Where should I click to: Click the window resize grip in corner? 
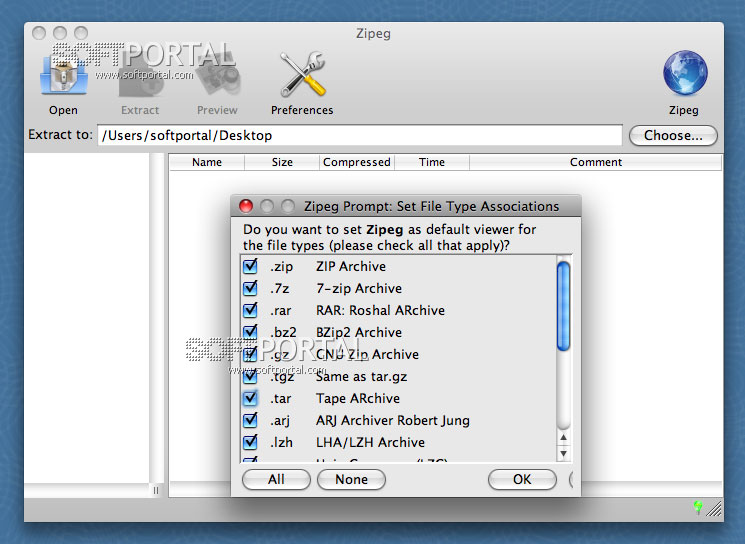click(x=714, y=509)
